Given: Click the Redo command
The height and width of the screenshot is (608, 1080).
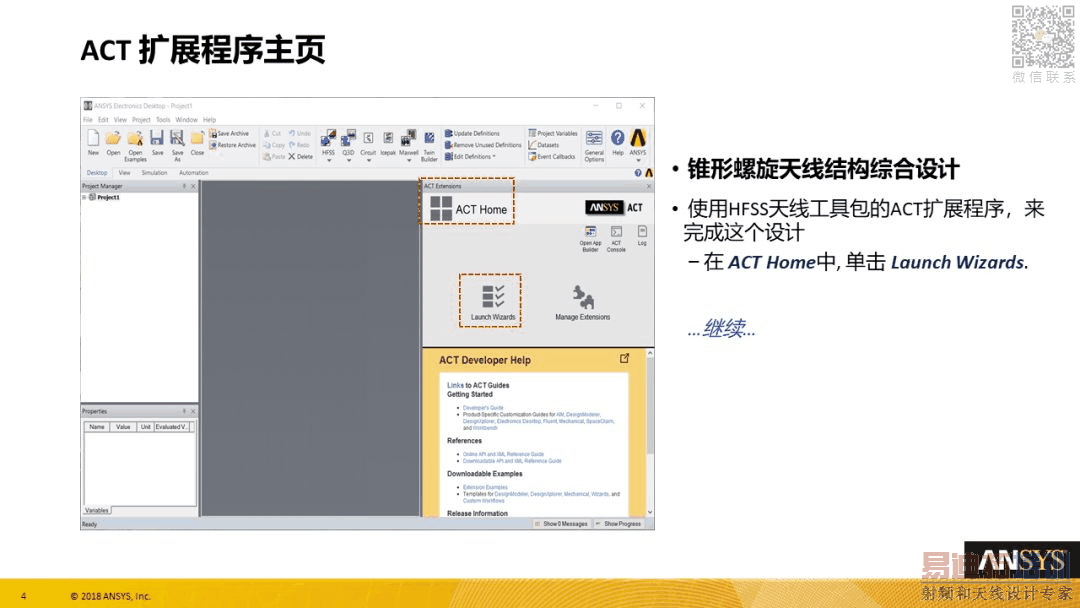Looking at the screenshot, I should (300, 145).
